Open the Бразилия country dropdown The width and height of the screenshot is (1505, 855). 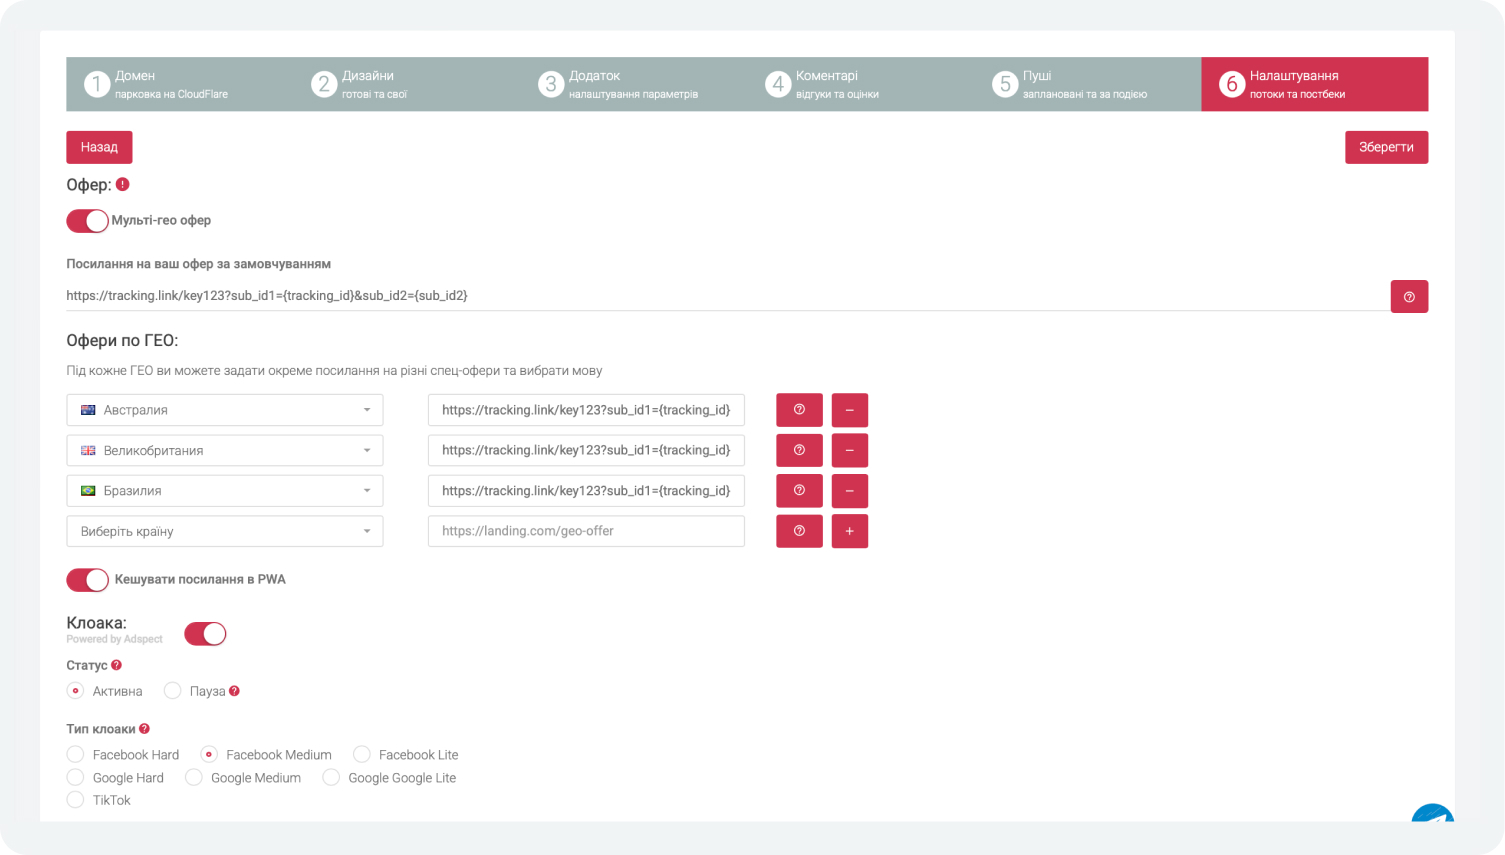coord(225,491)
